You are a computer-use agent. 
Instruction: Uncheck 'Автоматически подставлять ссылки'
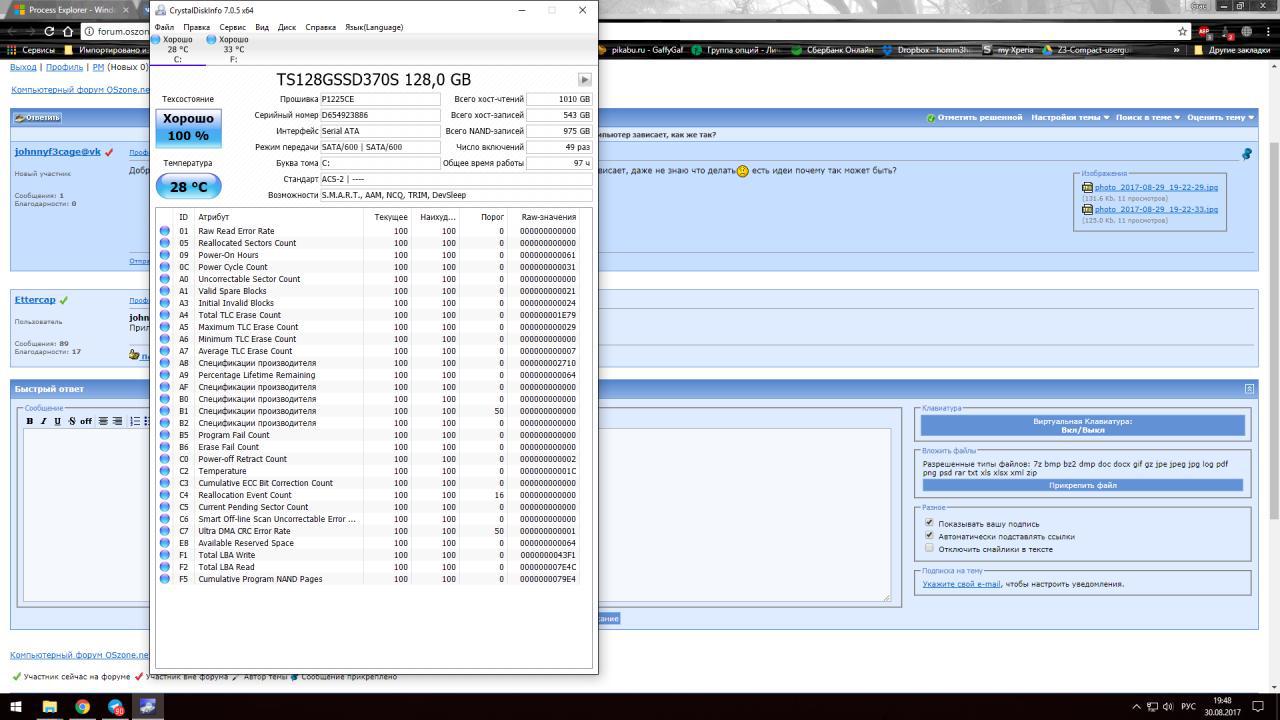tap(929, 536)
